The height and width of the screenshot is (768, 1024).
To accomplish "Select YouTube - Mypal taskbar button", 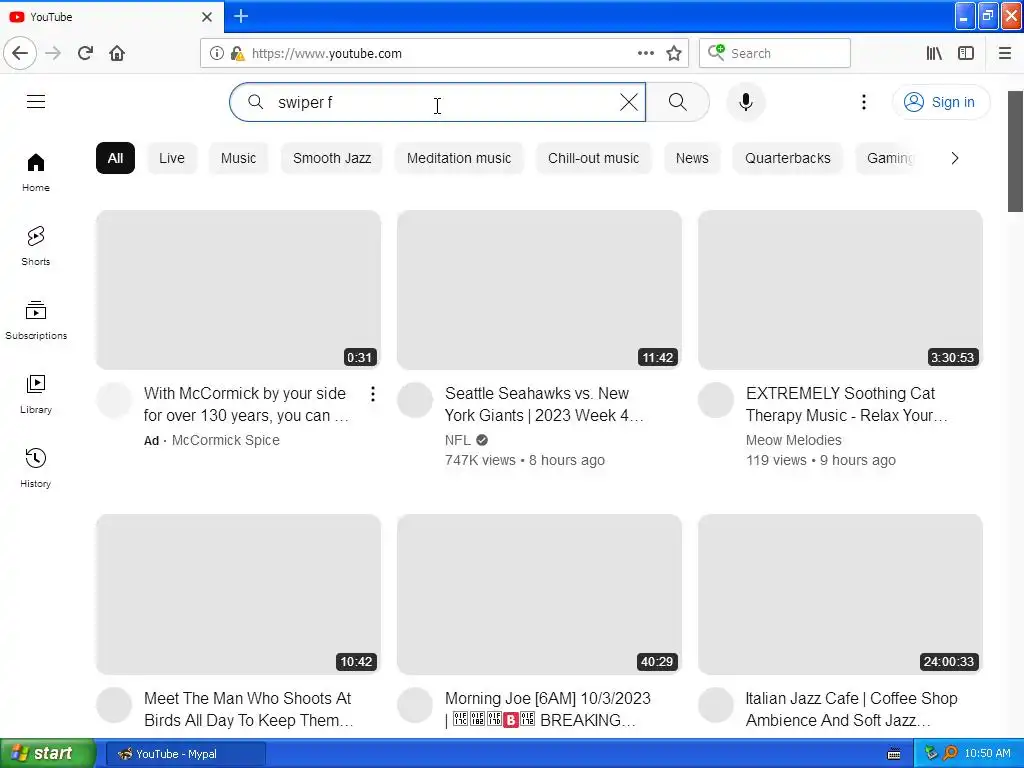I will (x=185, y=754).
